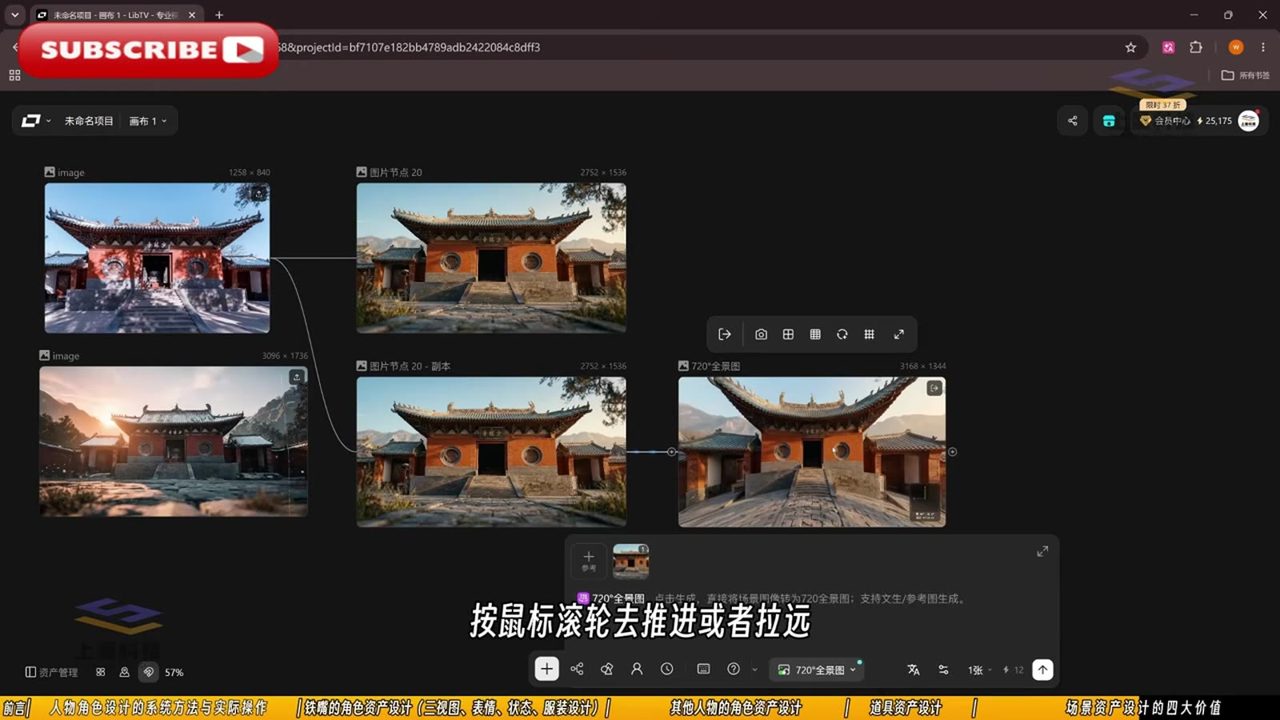
Task: Open the tab search dropdown in browser
Action: click(14, 15)
